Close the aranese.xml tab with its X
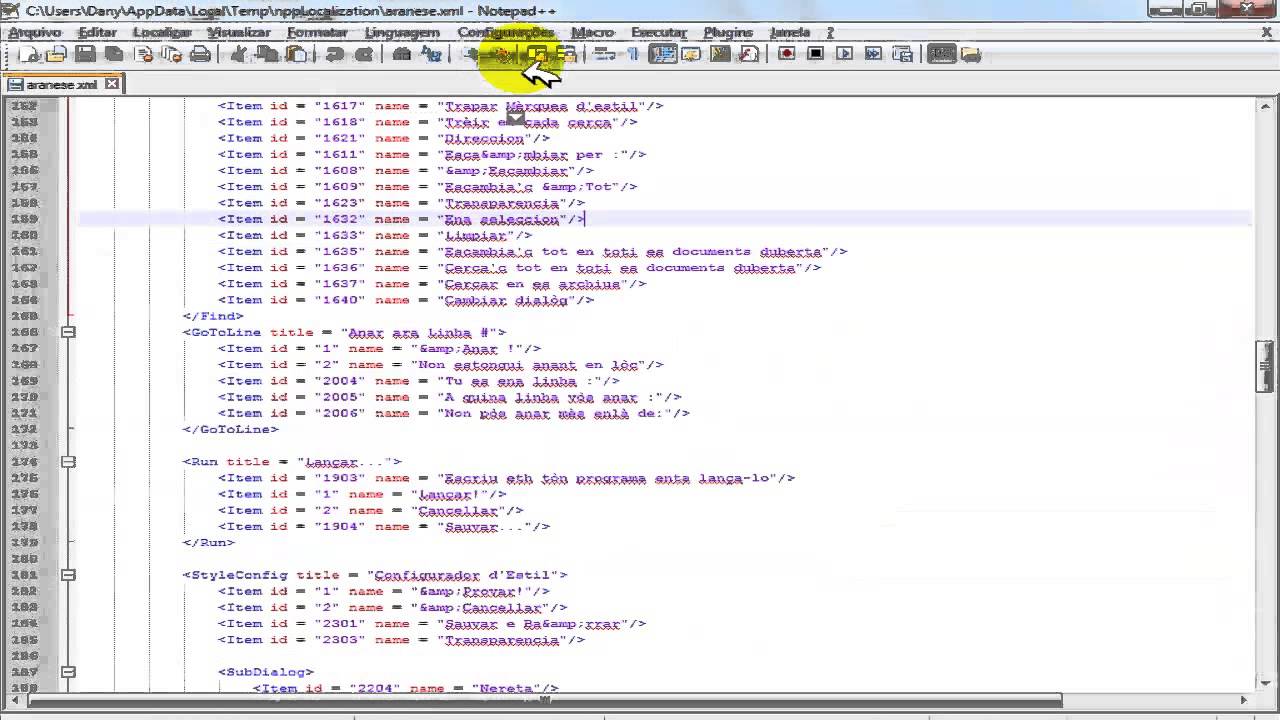The image size is (1280, 720). (112, 84)
